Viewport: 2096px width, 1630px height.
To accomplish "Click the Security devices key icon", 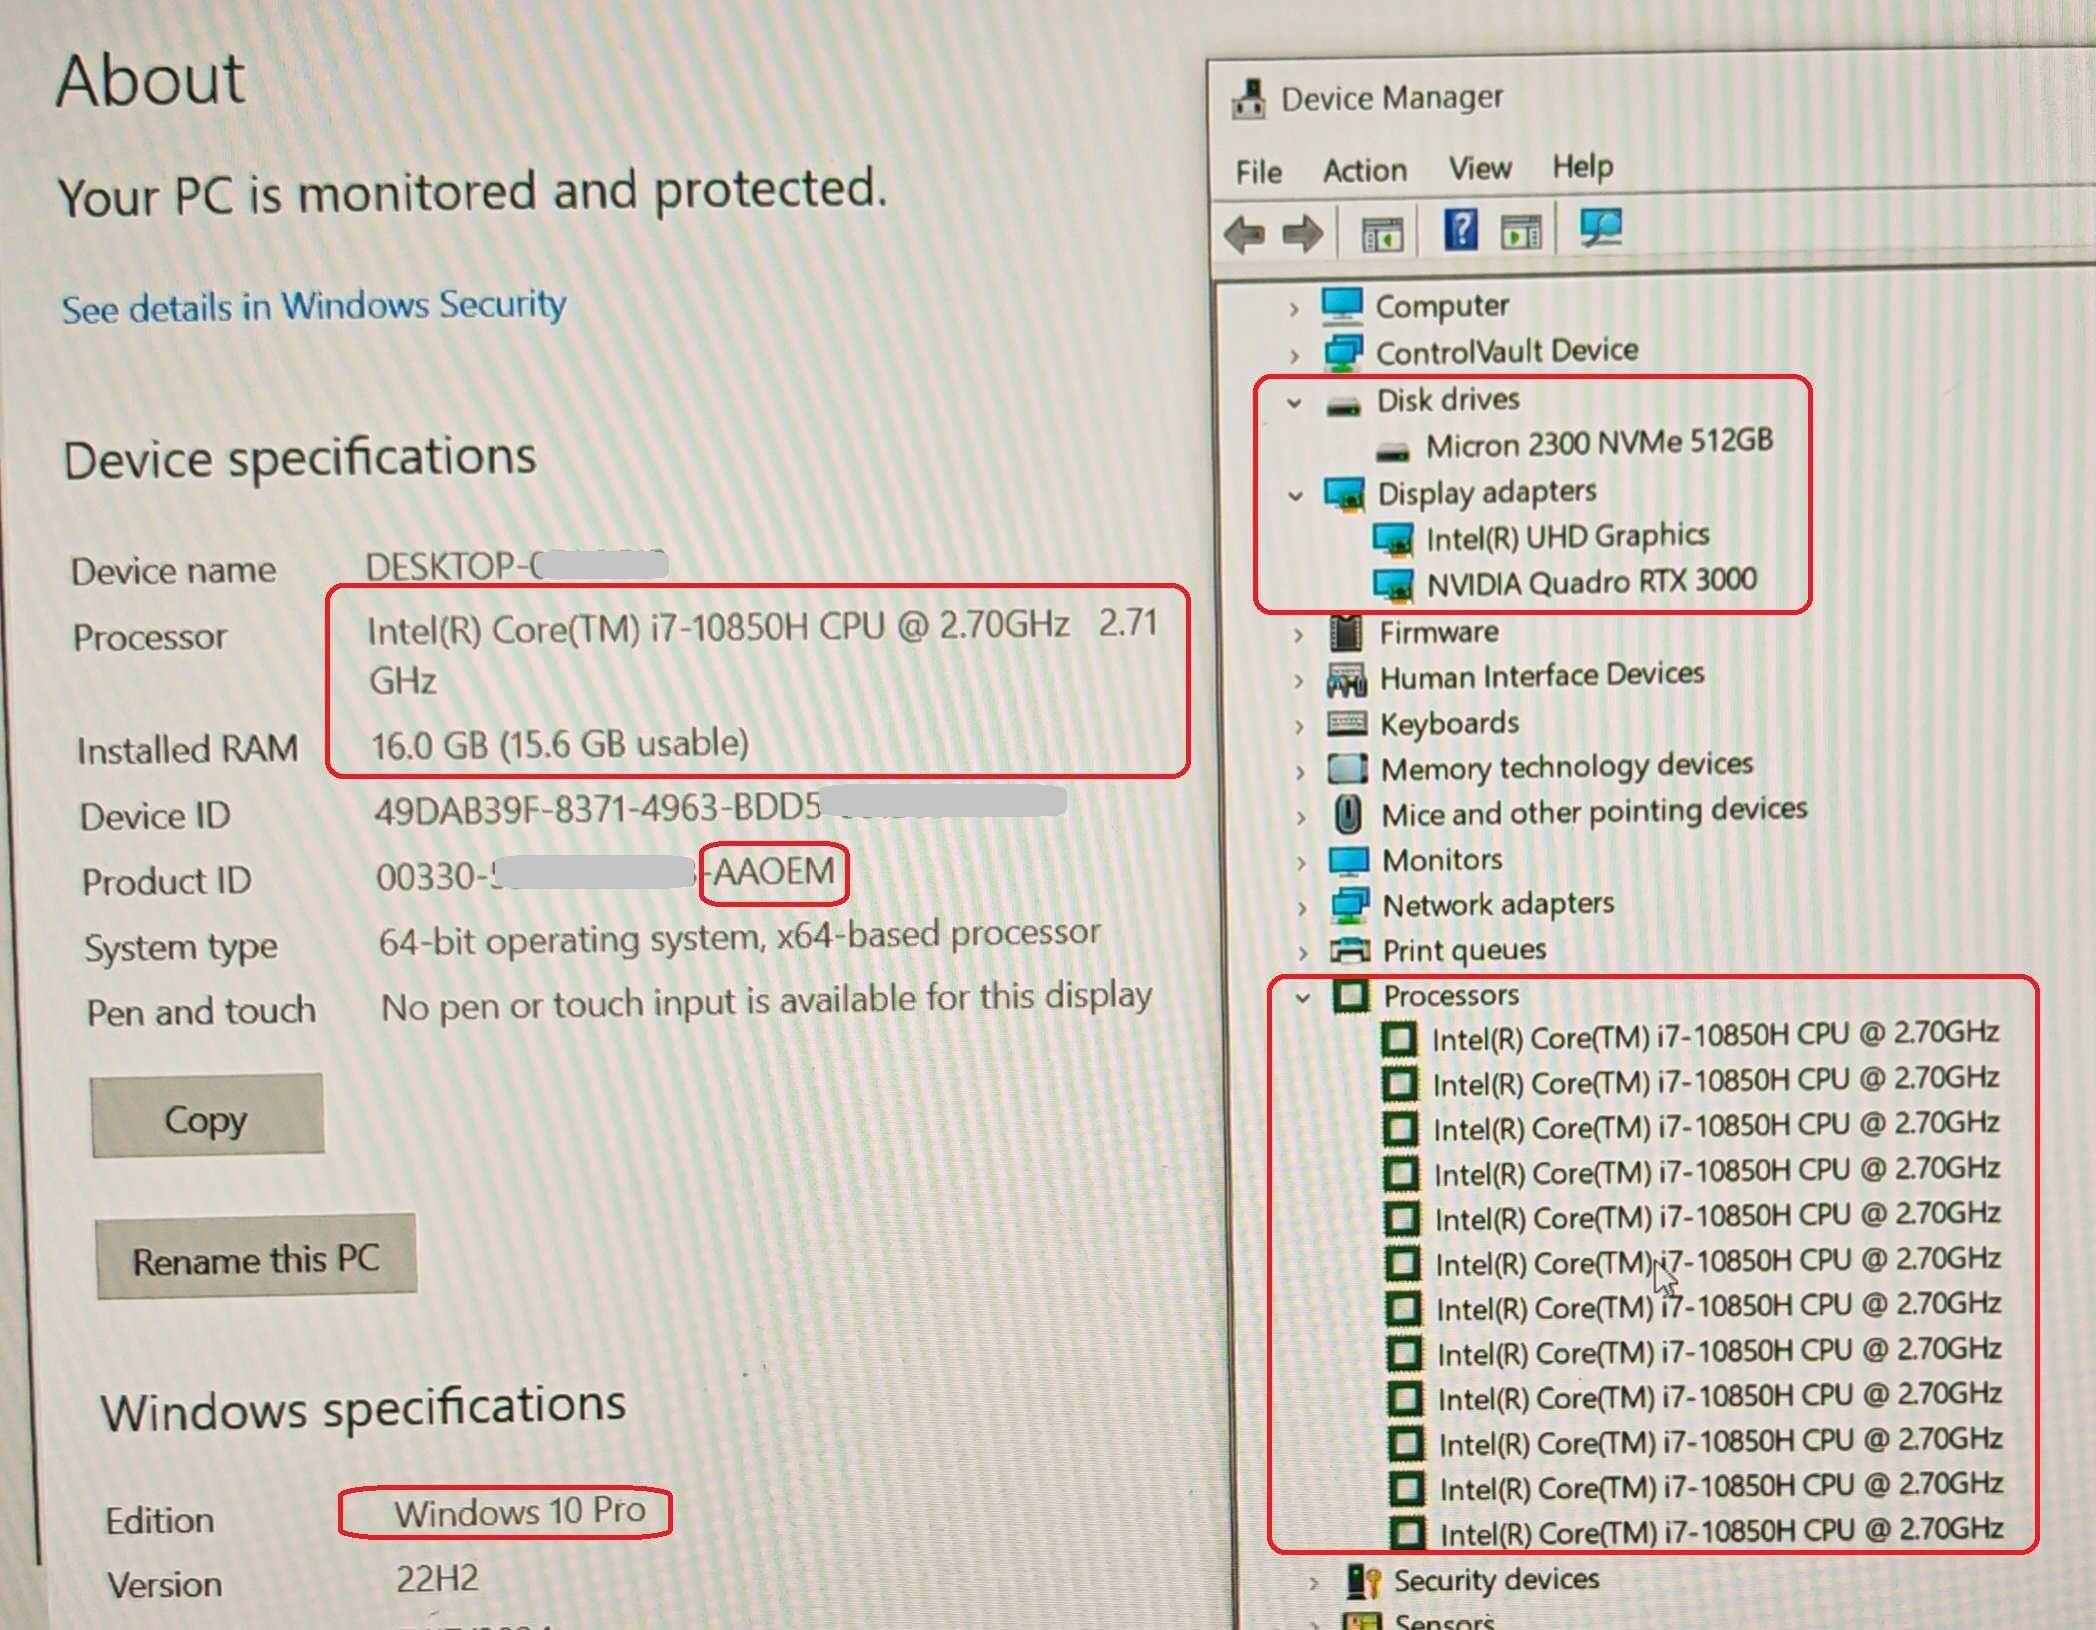I will click(x=1364, y=1581).
